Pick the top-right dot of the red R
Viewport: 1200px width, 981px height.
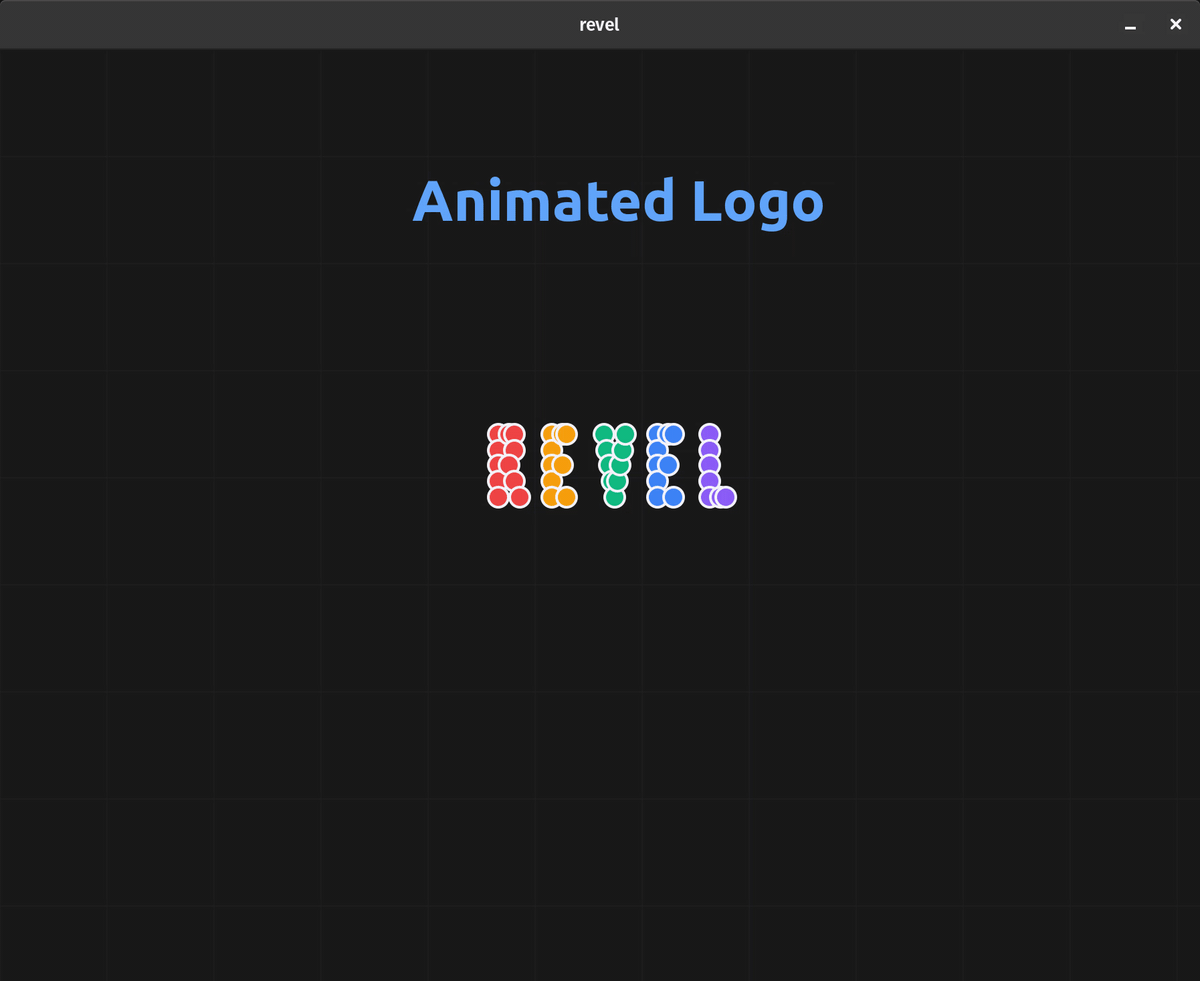(515, 434)
